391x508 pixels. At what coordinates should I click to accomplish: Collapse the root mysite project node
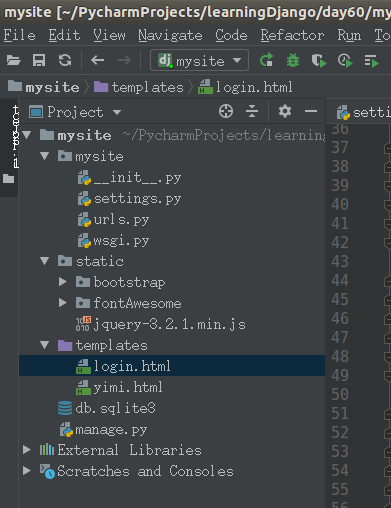tap(27, 135)
